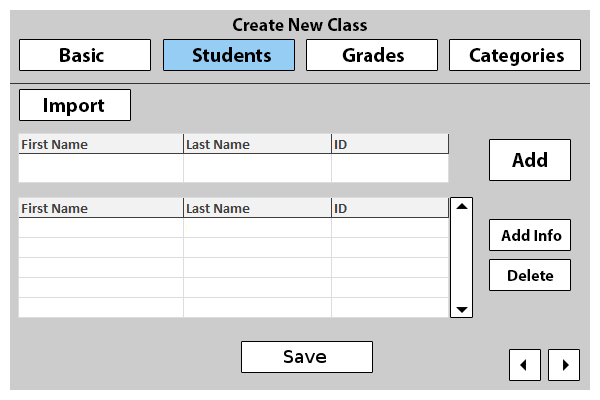This screenshot has width=600, height=400.
Task: Click the First Name entry field in the top table
Action: click(x=100, y=168)
